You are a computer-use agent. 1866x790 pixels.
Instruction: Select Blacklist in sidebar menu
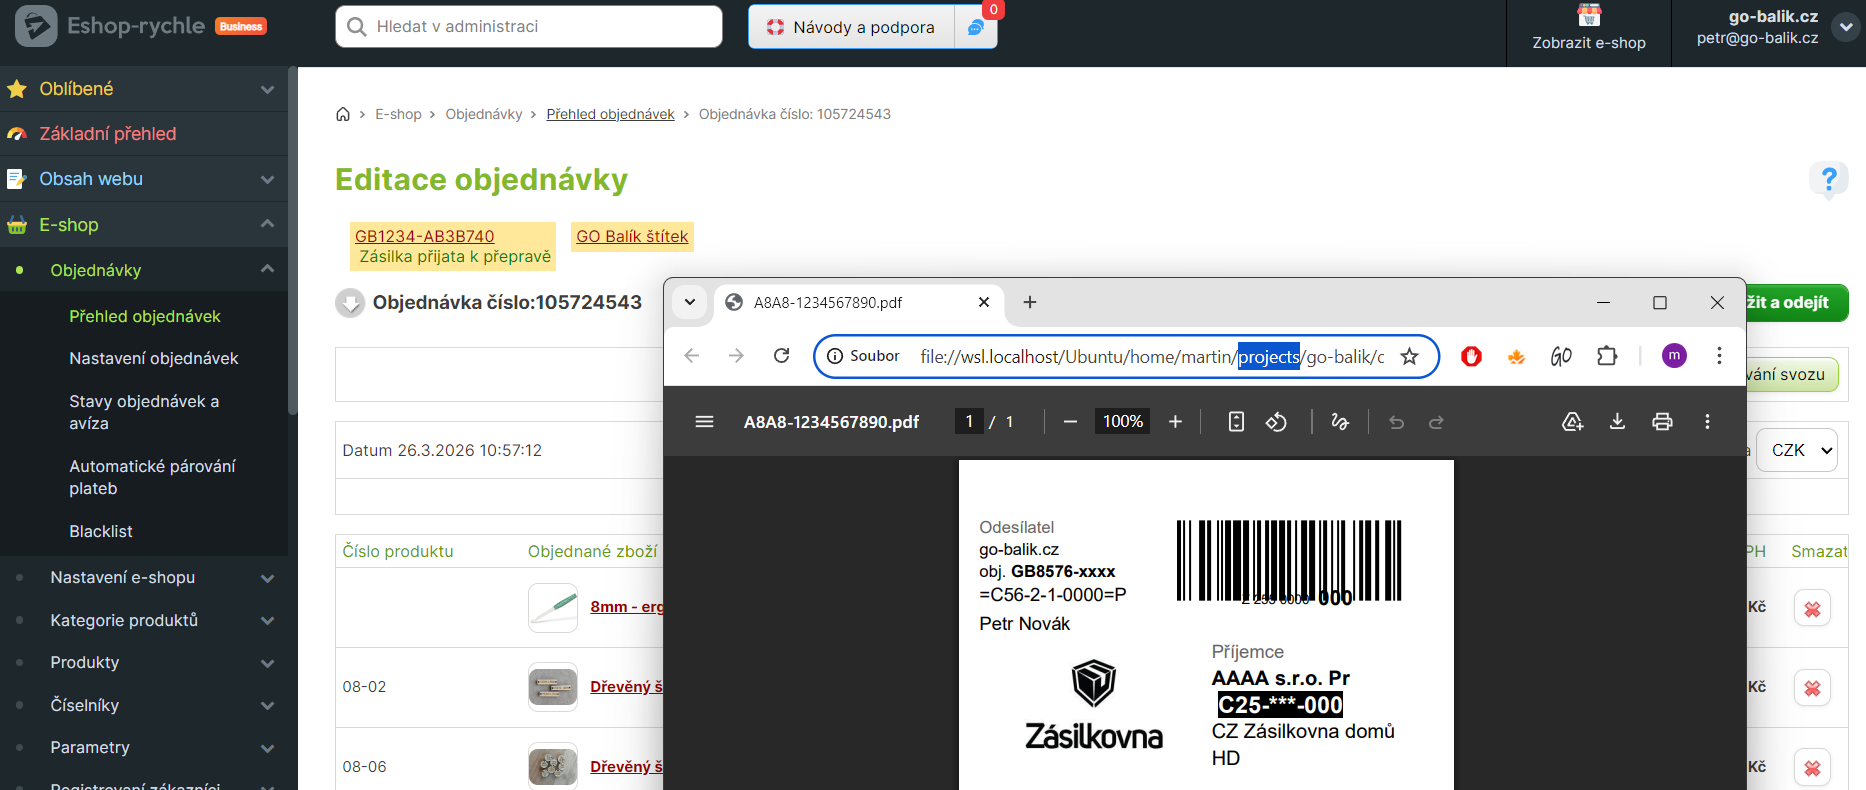pyautogui.click(x=101, y=532)
